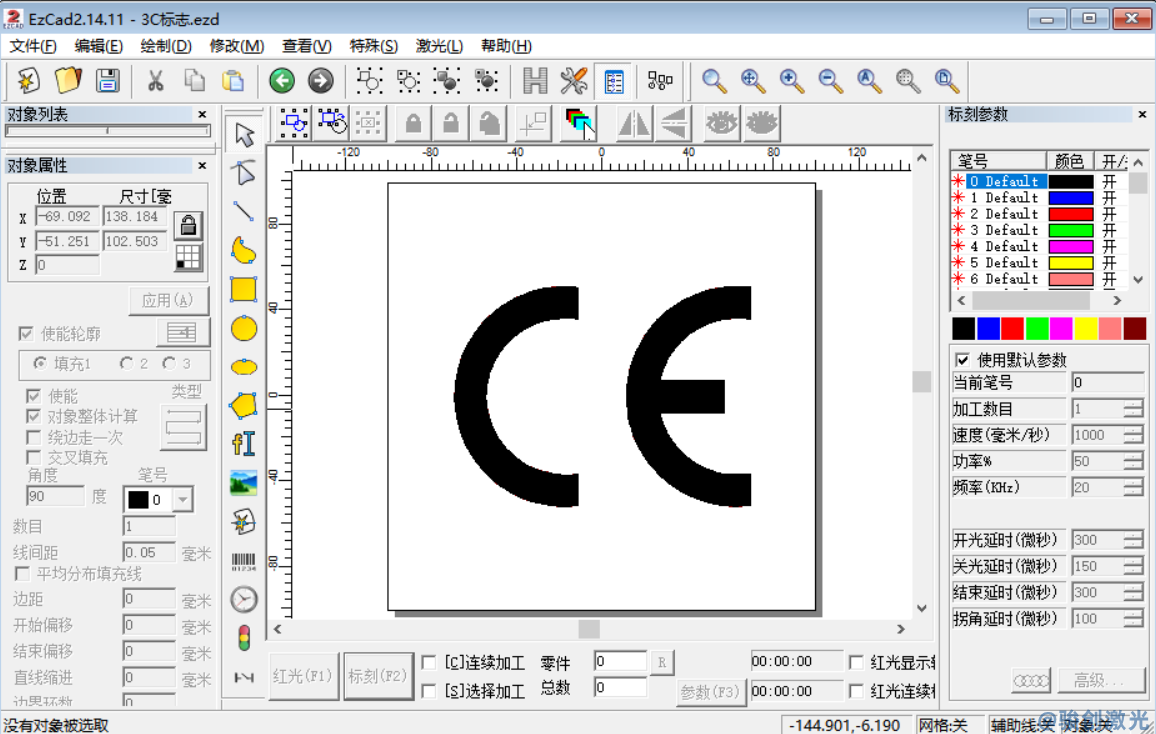Choose the line drawing tool
Viewport: 1156px width, 734px height.
[244, 212]
